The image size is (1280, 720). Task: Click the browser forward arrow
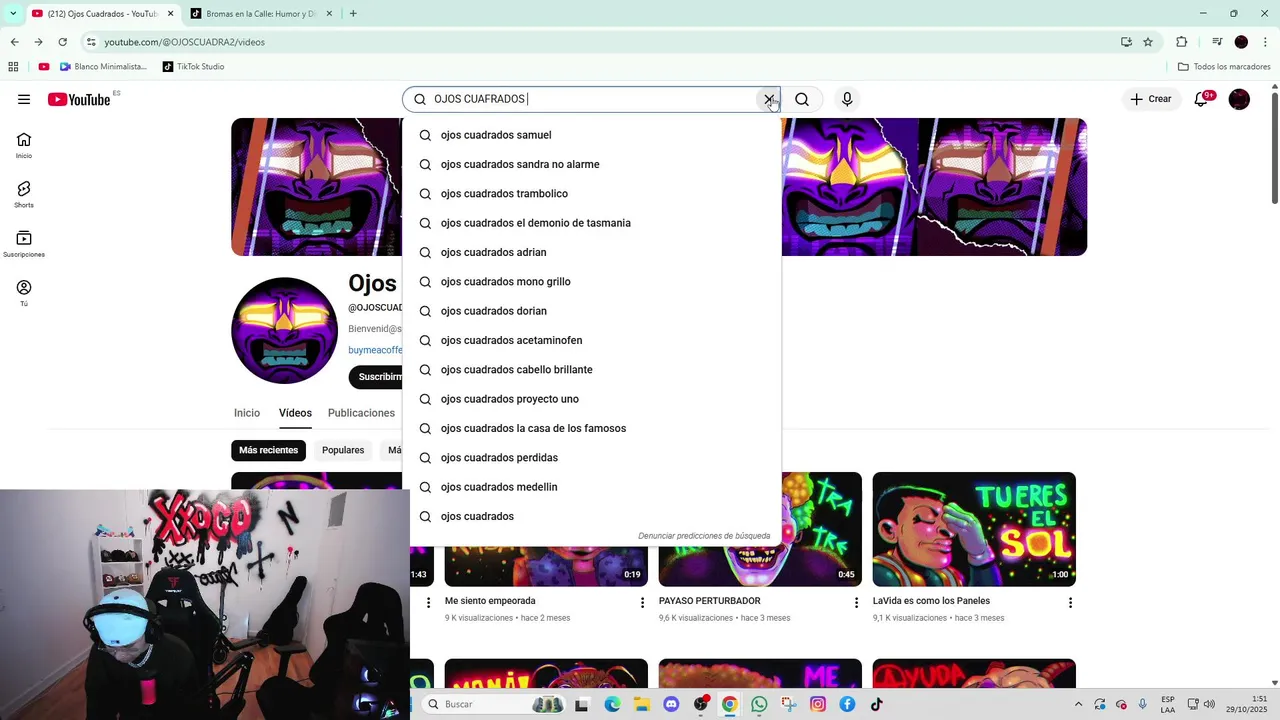pyautogui.click(x=38, y=42)
